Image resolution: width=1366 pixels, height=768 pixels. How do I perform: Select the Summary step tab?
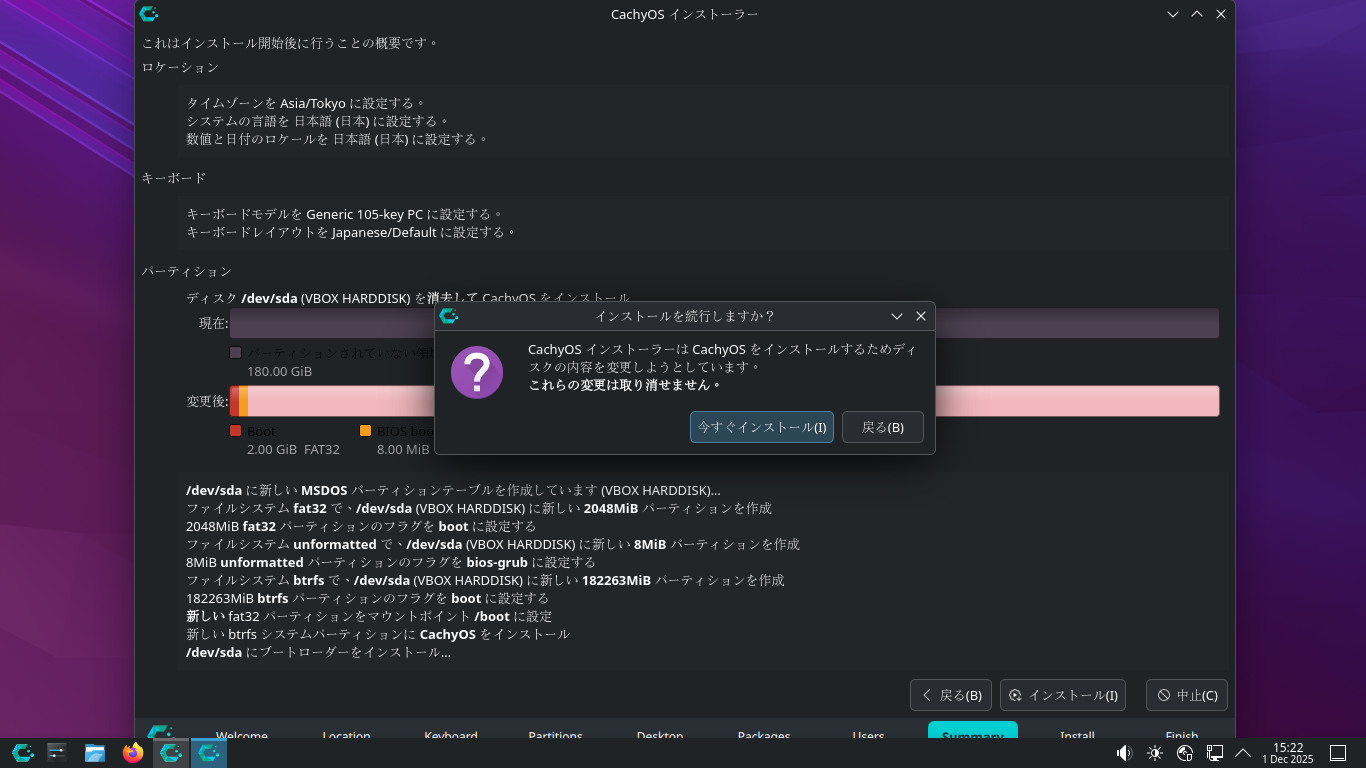[x=973, y=731]
